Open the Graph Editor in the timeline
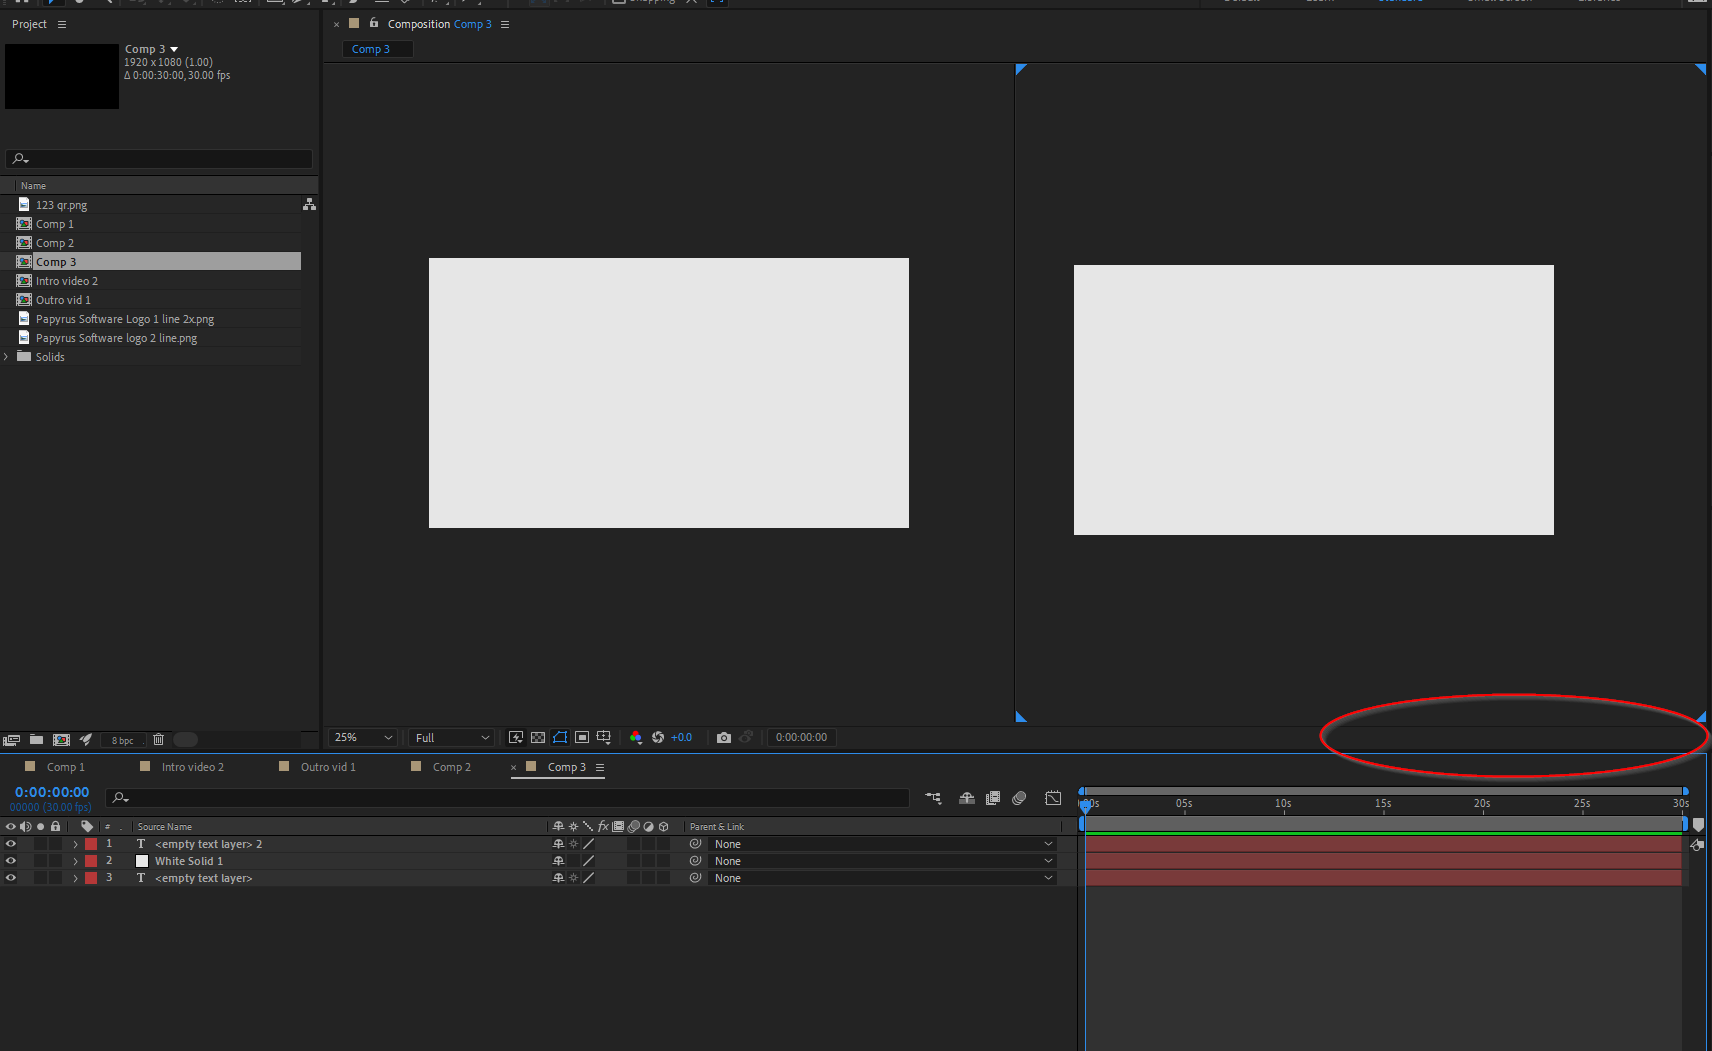1712x1051 pixels. point(1053,798)
